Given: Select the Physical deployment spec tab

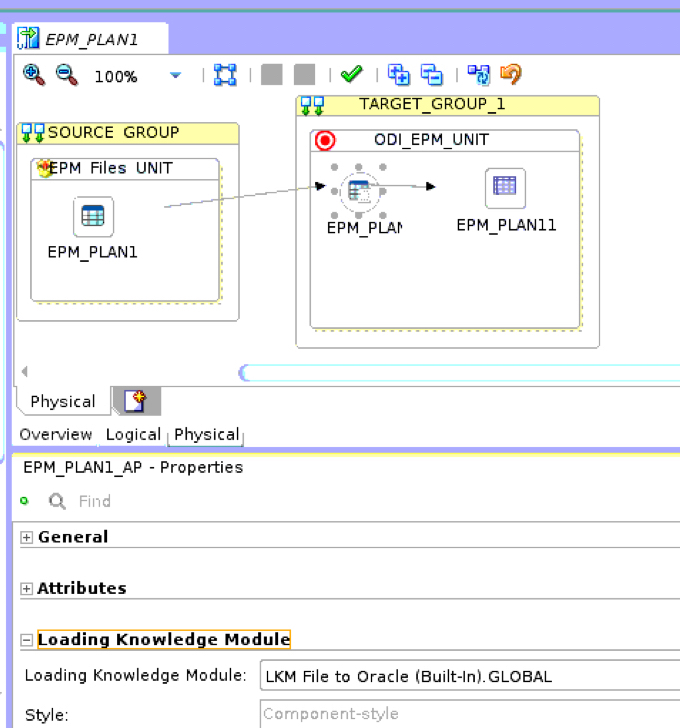Looking at the screenshot, I should [x=63, y=401].
